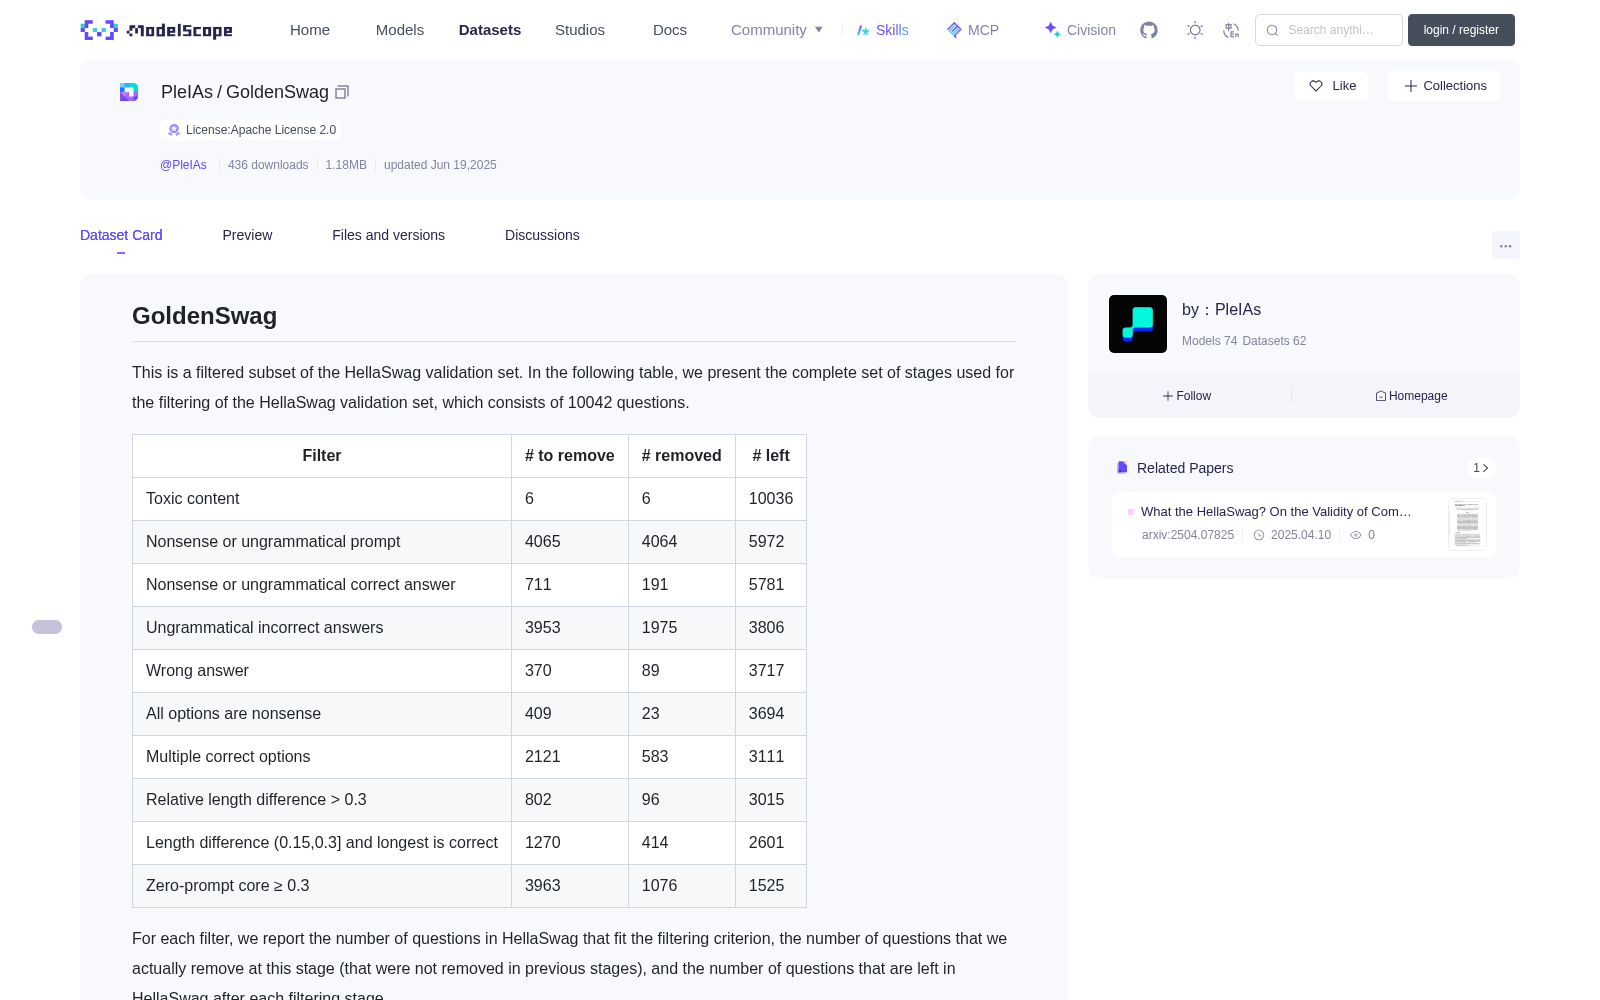
Task: Open the three-dot more options menu
Action: click(1505, 245)
